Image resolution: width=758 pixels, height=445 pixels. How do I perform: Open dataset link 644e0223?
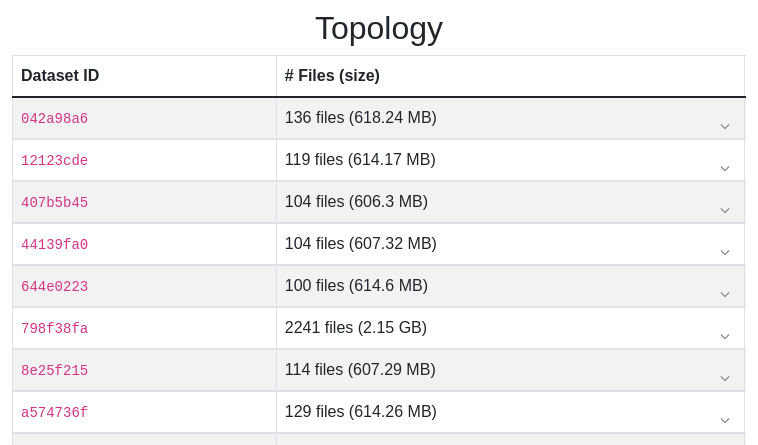[55, 287]
